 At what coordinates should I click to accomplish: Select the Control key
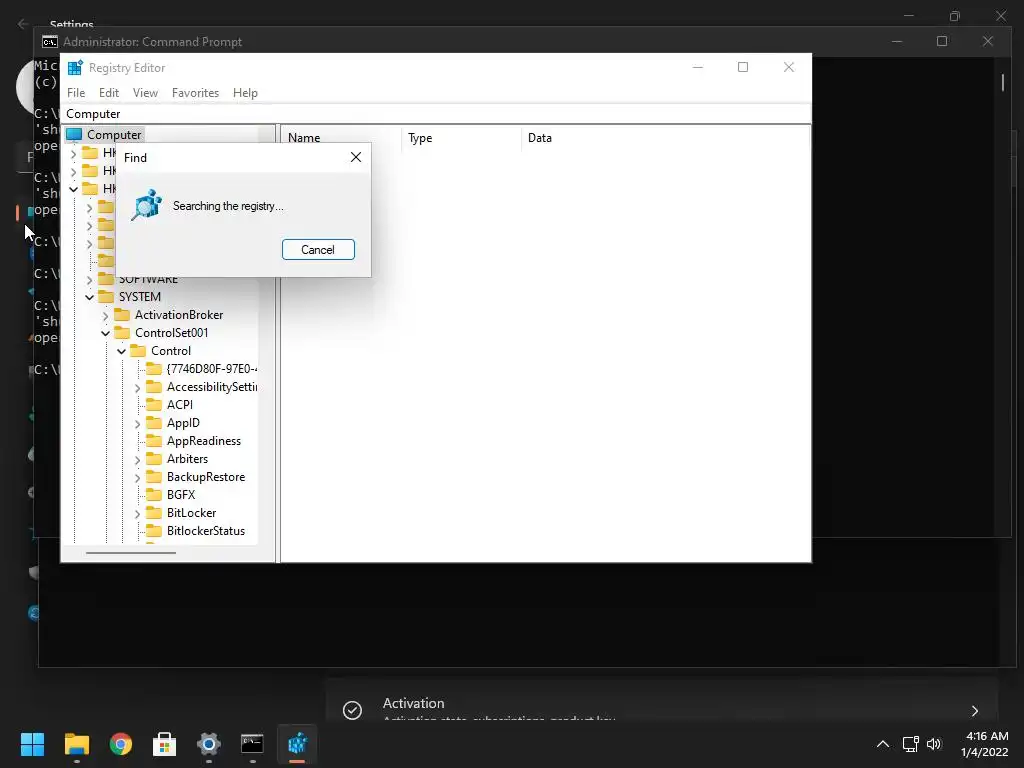(x=170, y=351)
